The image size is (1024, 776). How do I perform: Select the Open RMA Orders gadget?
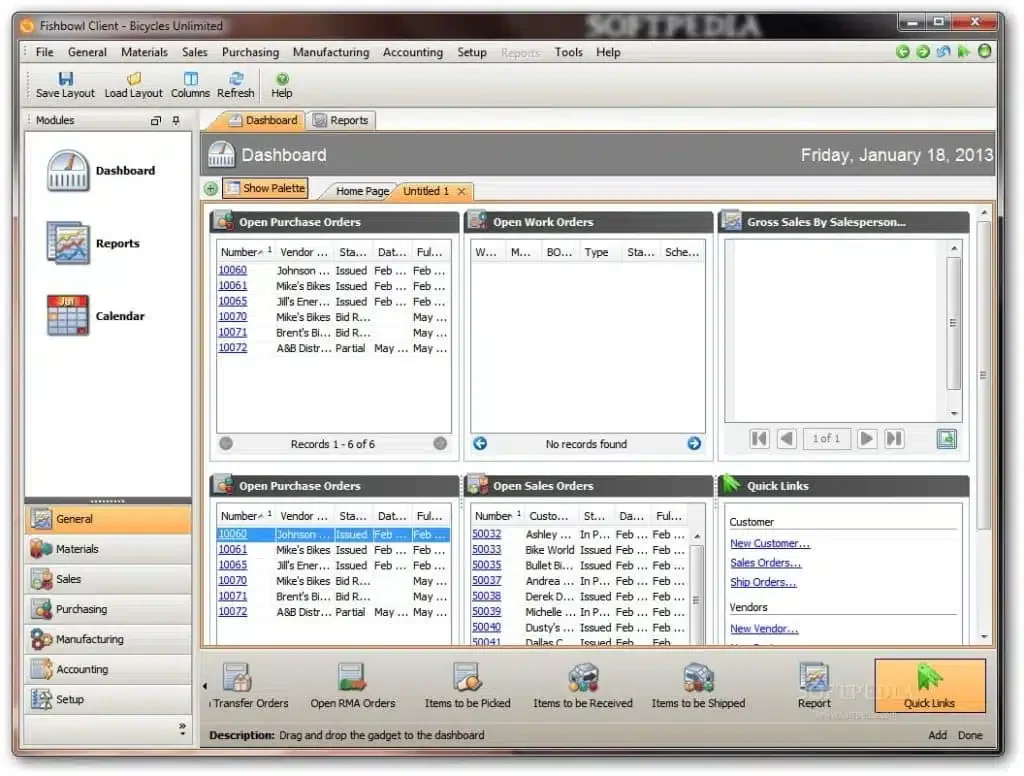tap(353, 686)
